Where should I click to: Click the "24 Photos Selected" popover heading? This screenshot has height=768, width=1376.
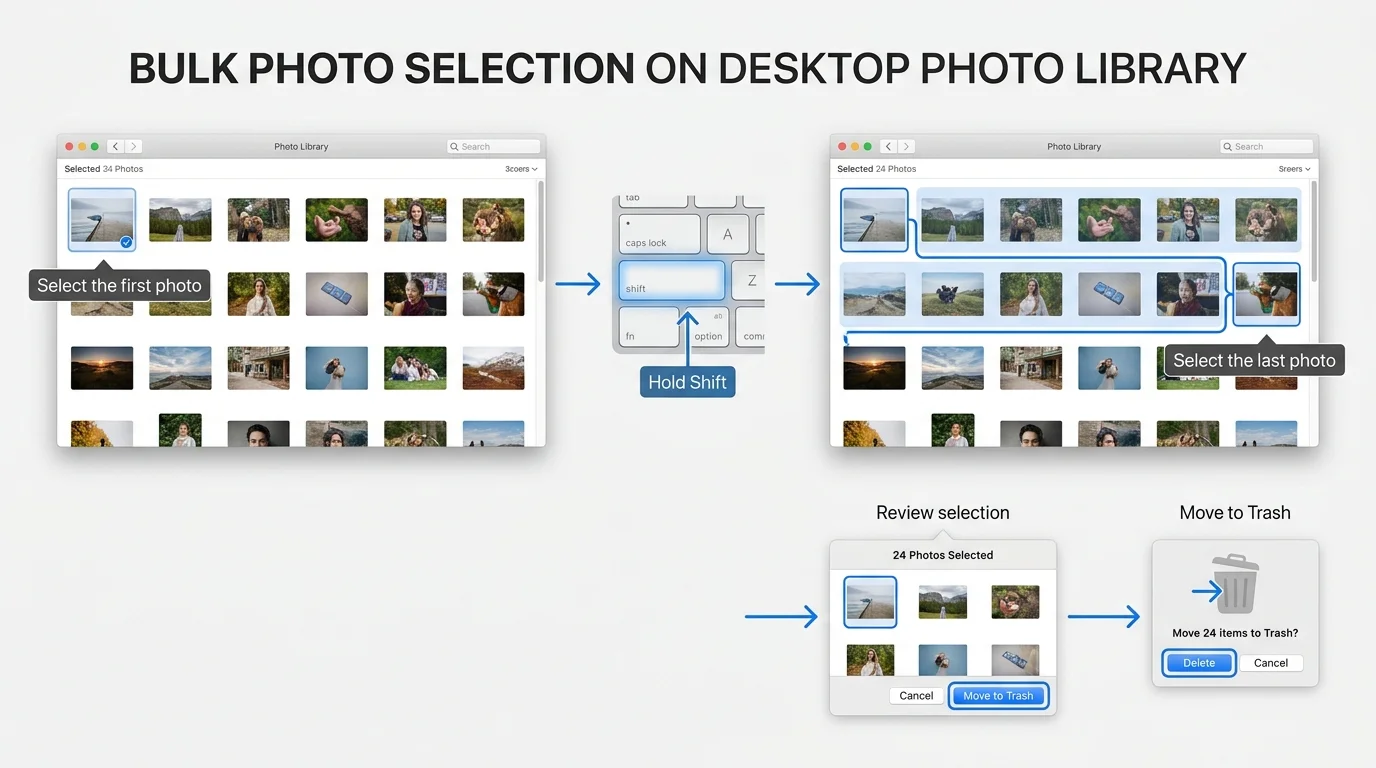943,555
